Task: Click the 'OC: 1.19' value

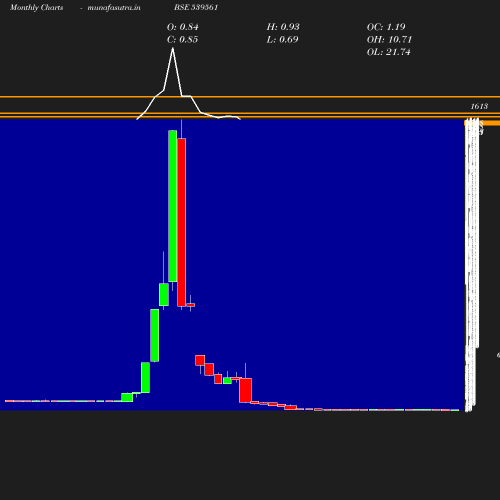Action: (386, 27)
